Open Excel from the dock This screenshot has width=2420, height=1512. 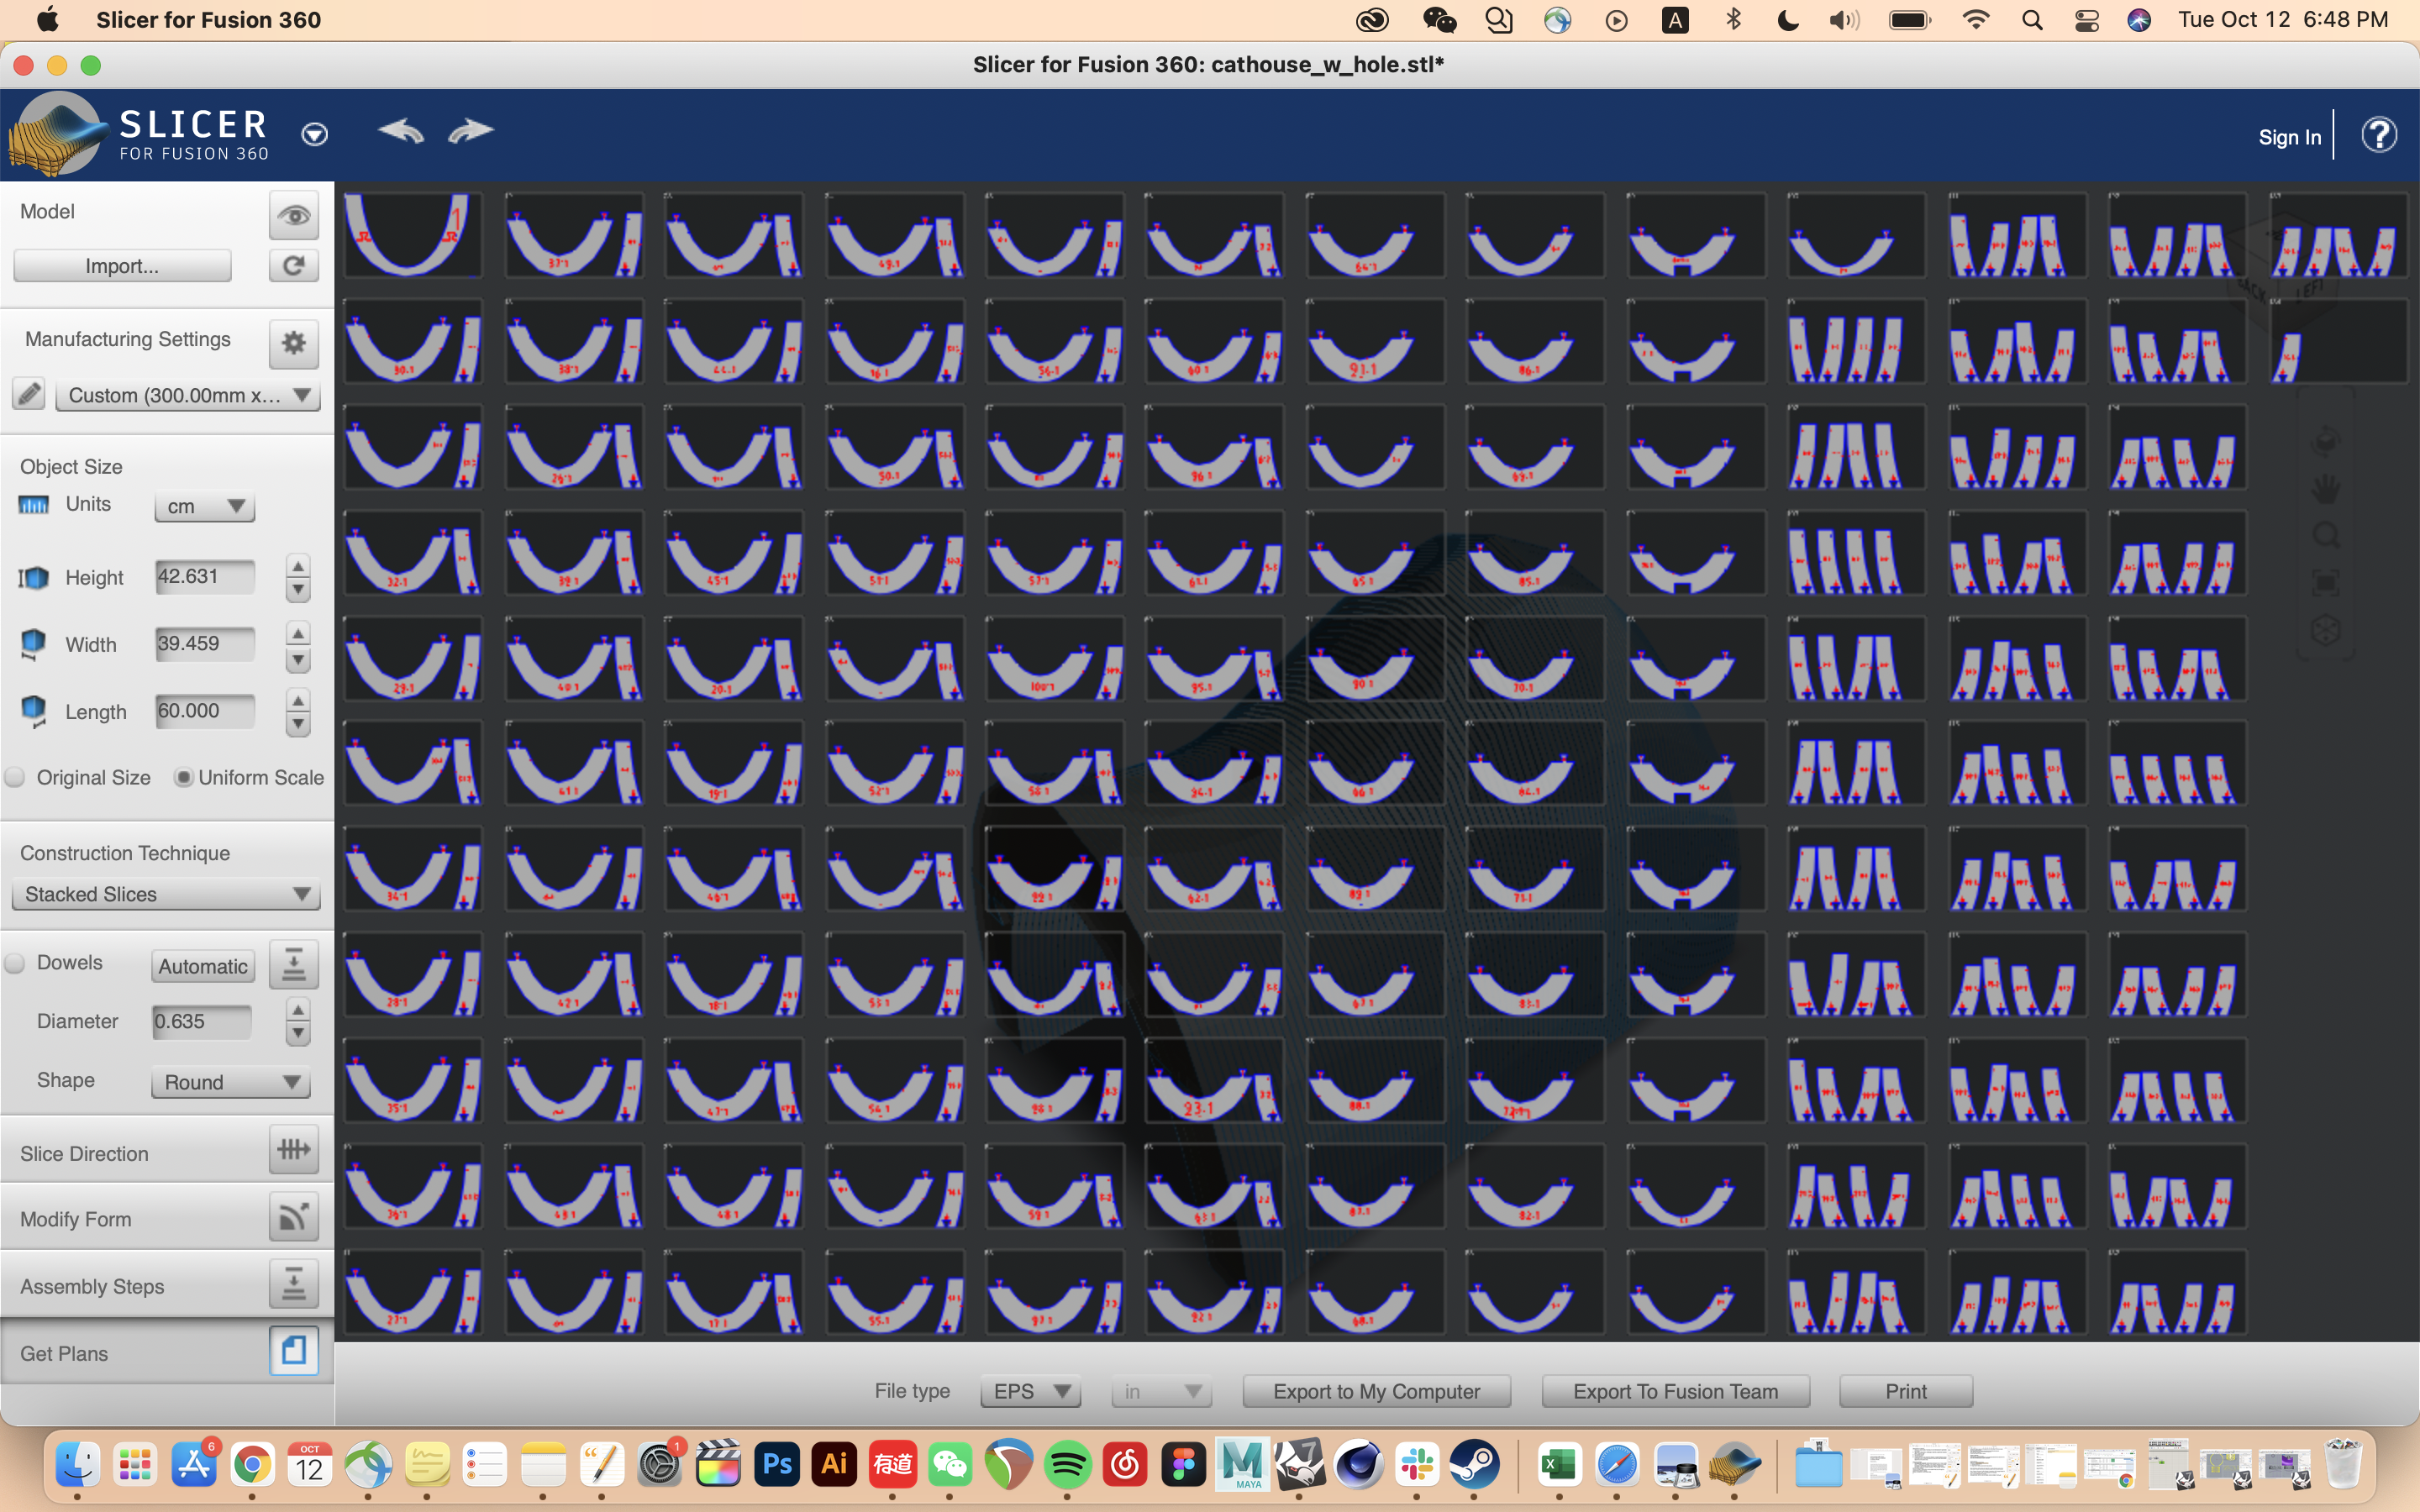point(1559,1465)
